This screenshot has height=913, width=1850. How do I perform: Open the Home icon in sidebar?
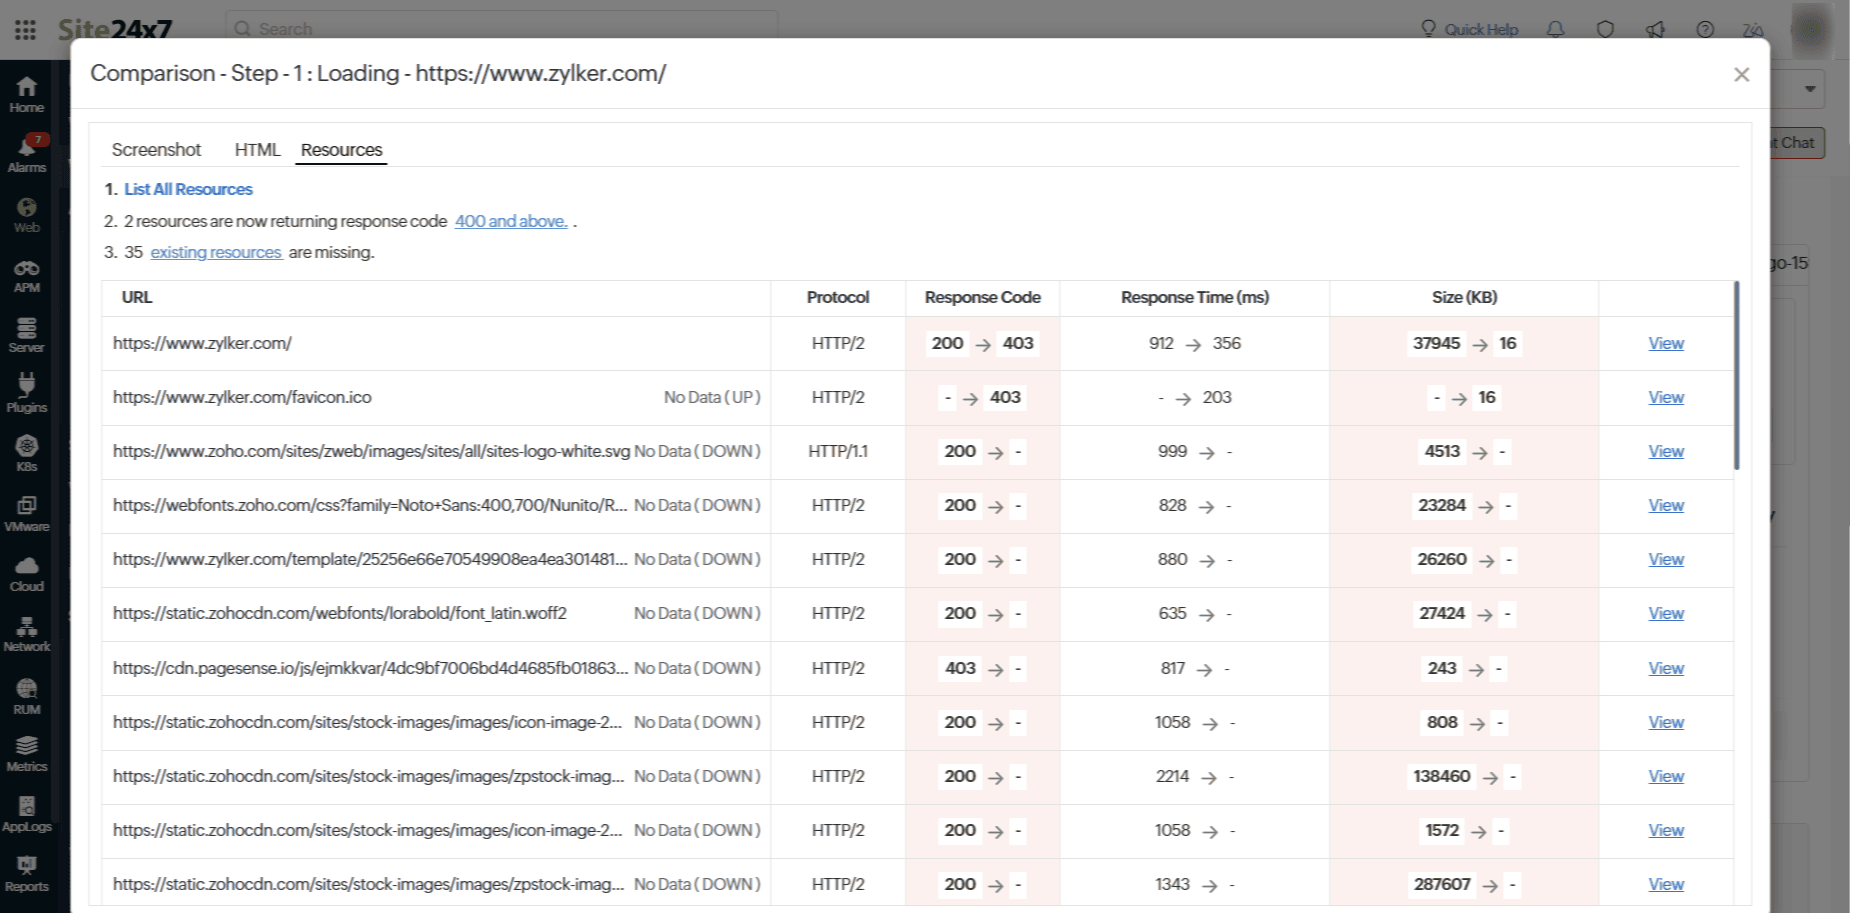[x=27, y=88]
